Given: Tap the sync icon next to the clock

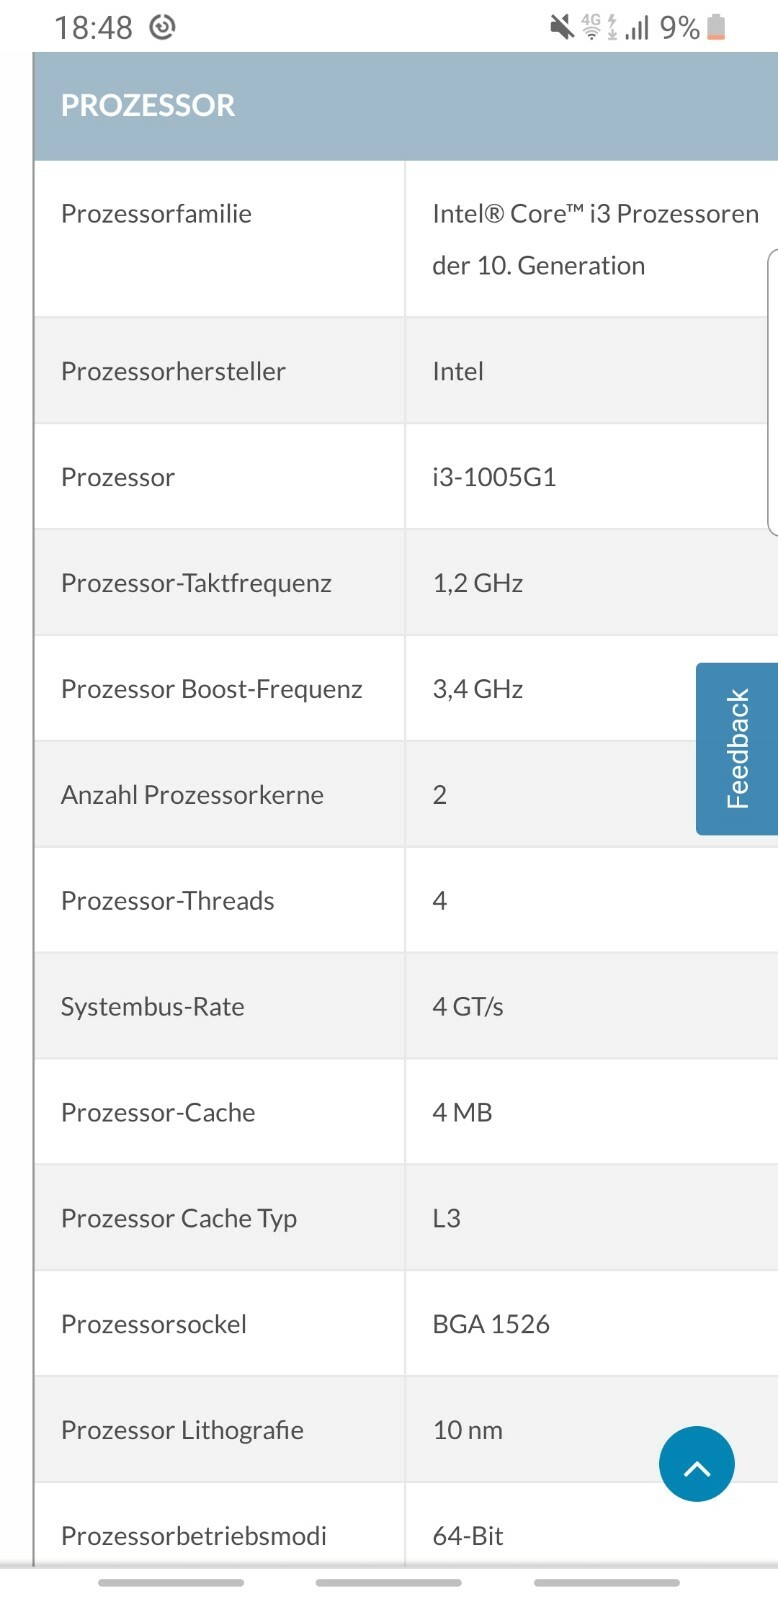Looking at the screenshot, I should coord(162,27).
